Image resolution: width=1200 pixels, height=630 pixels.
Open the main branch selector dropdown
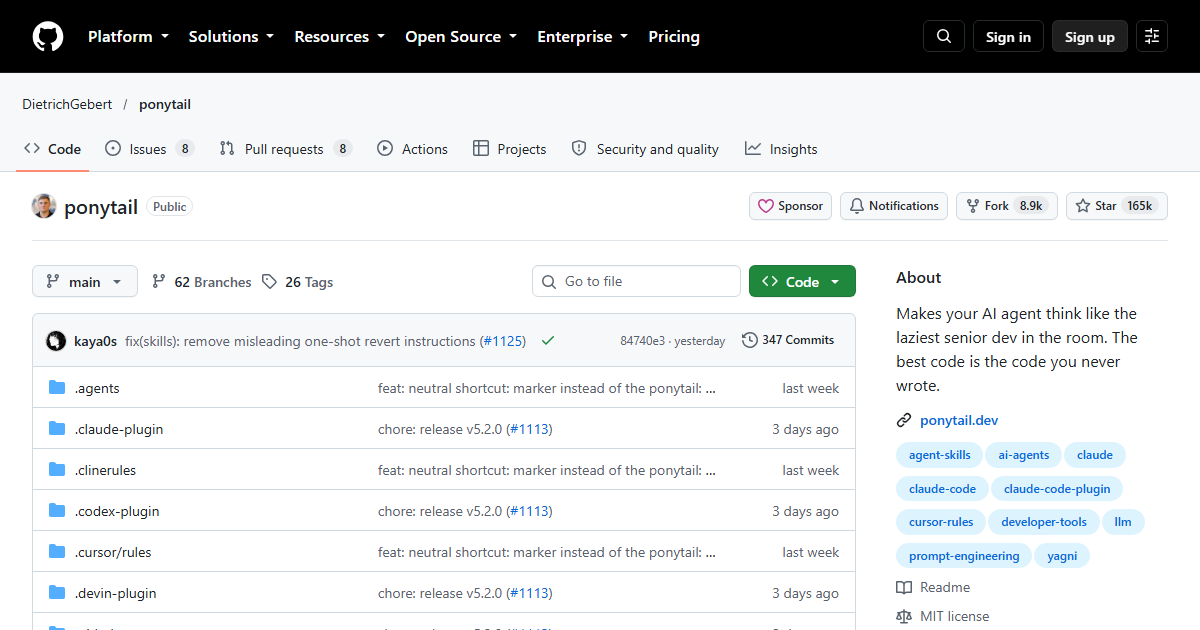[85, 282]
